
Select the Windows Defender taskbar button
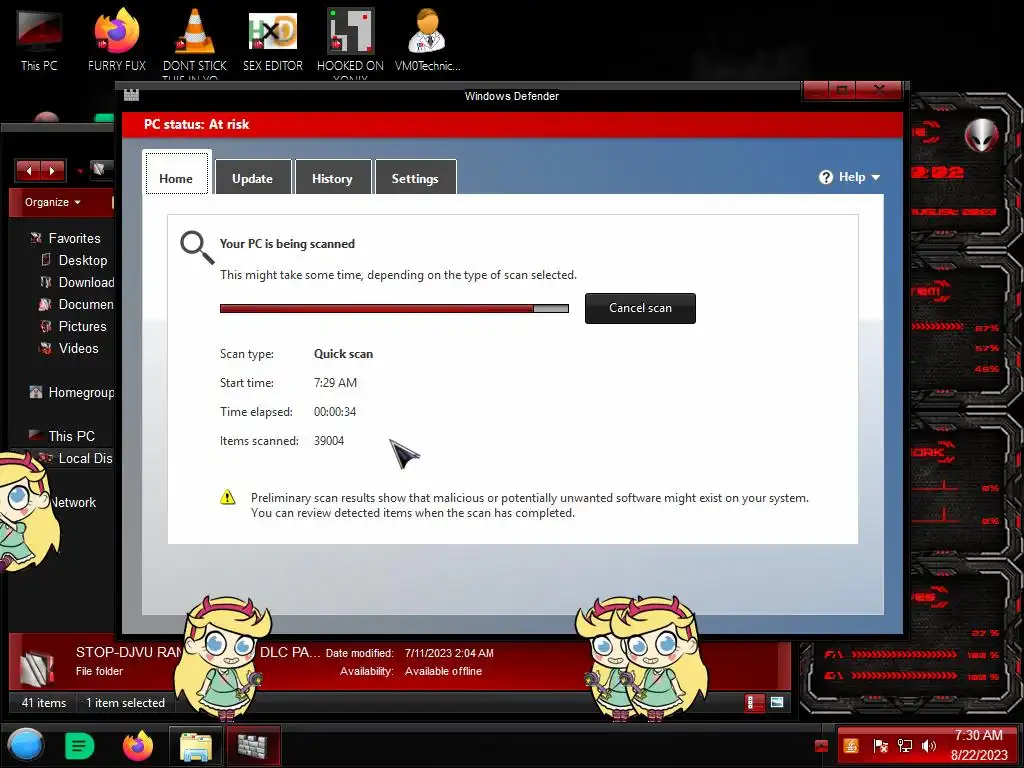253,746
